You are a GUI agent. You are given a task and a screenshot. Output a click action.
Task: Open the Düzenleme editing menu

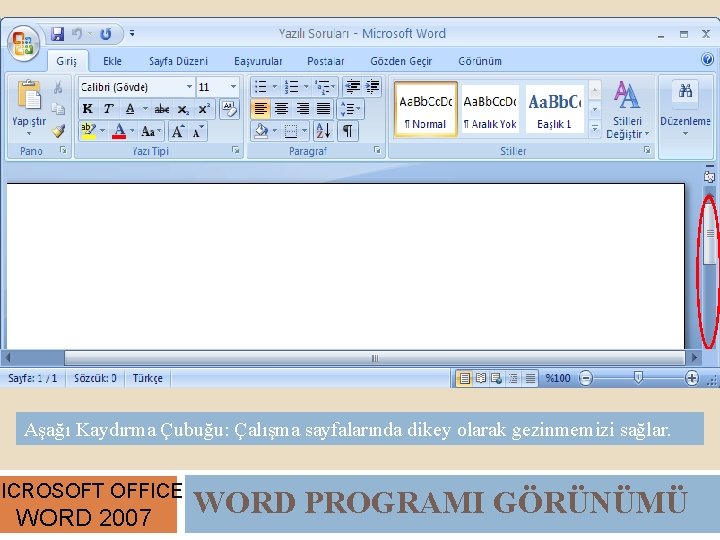(685, 109)
